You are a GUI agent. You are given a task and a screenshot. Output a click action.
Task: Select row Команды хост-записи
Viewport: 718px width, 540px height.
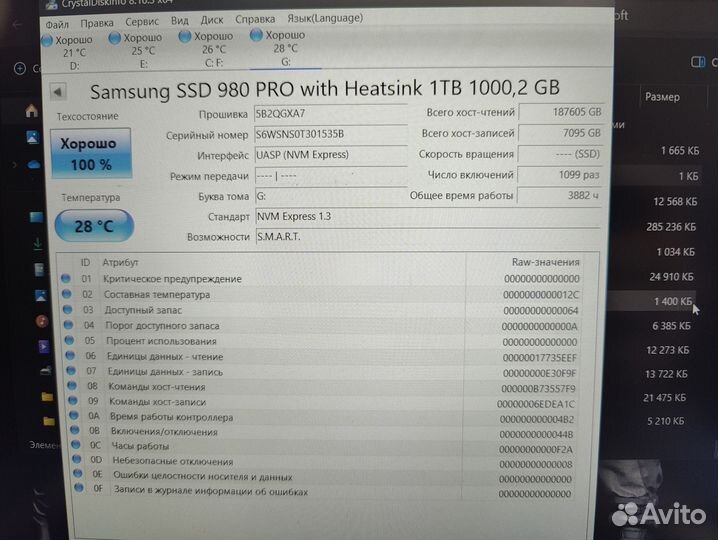pyautogui.click(x=321, y=403)
